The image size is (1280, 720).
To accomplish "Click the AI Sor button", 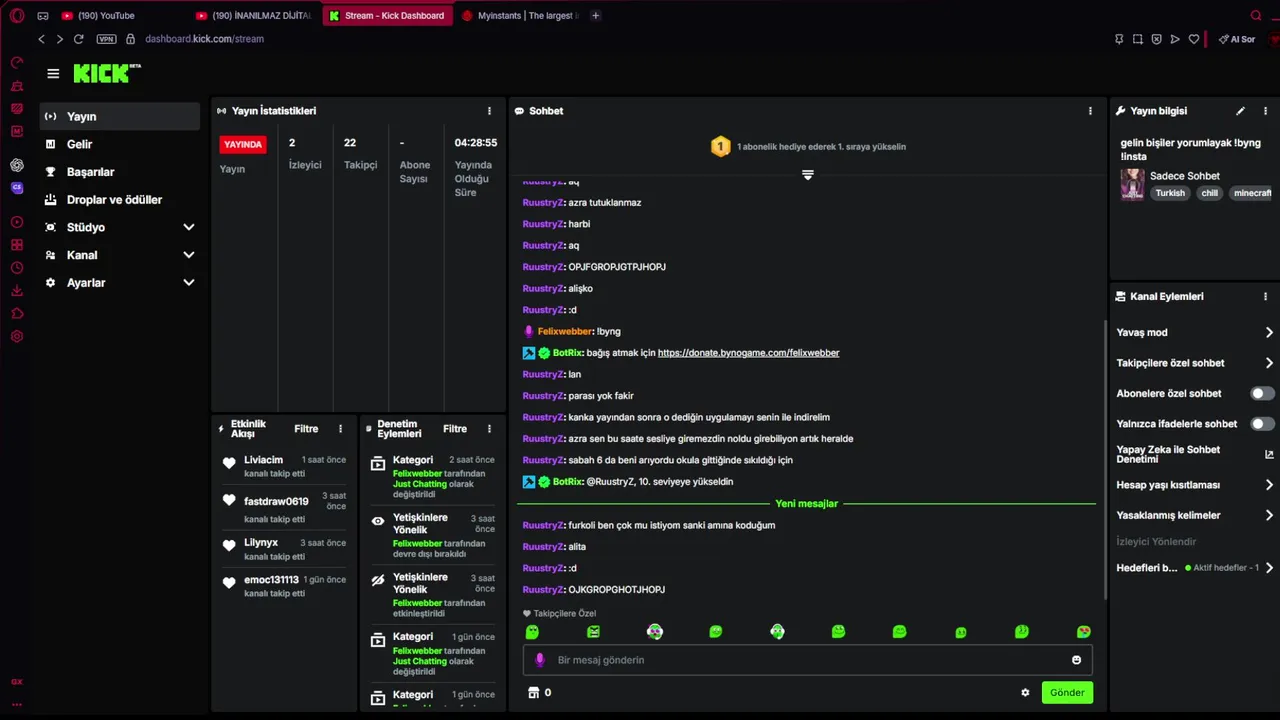I will pos(1237,39).
